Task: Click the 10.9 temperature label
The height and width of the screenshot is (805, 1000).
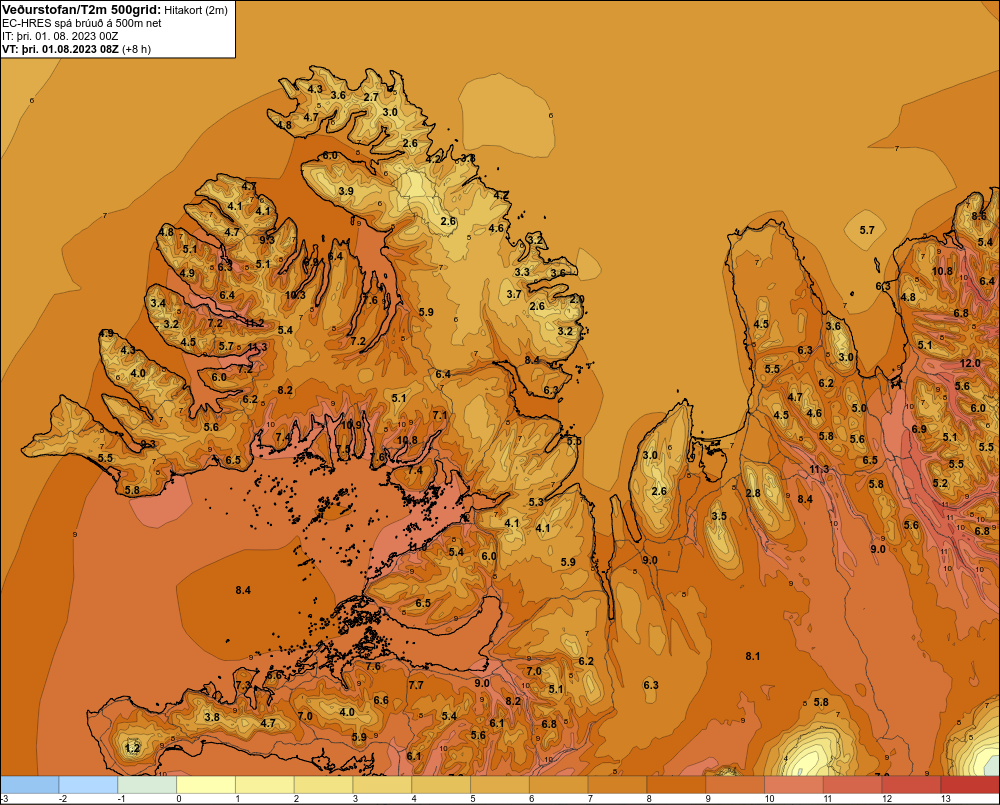Action: 351,425
